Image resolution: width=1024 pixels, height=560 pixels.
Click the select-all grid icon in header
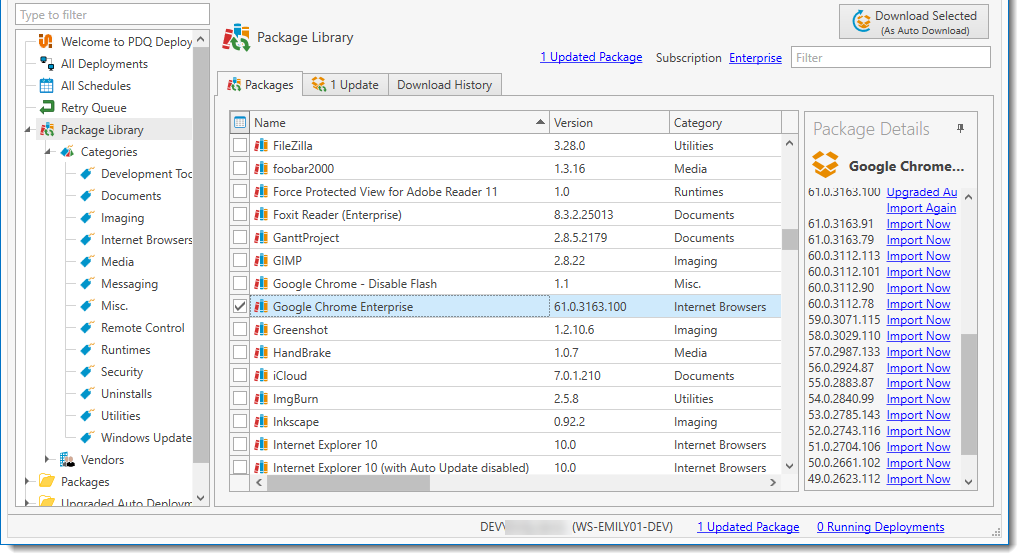(240, 123)
